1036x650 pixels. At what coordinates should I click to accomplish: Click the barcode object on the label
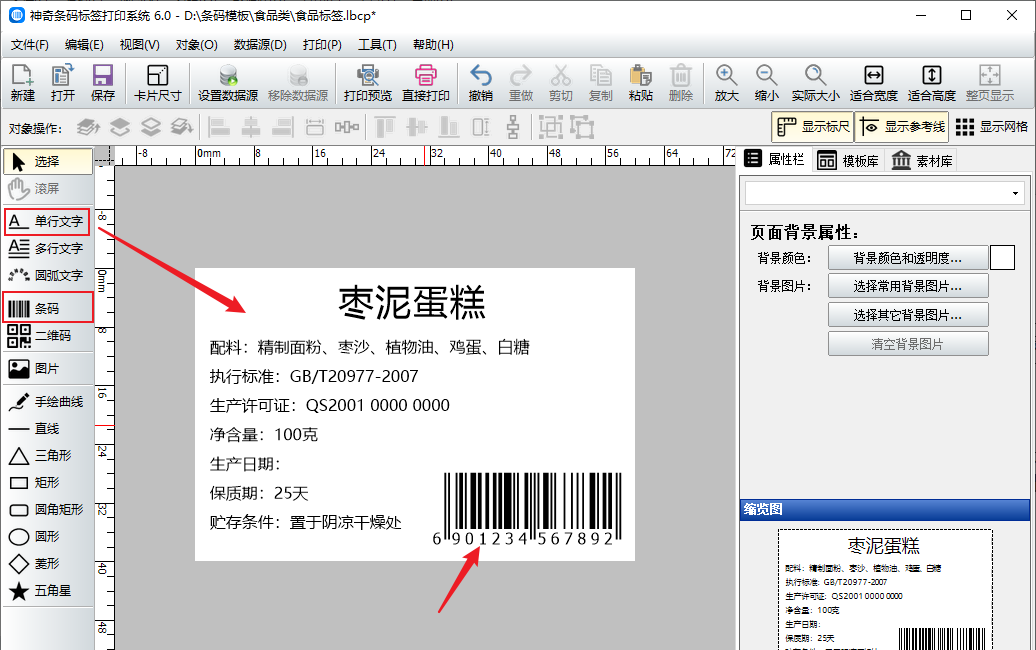coord(529,509)
